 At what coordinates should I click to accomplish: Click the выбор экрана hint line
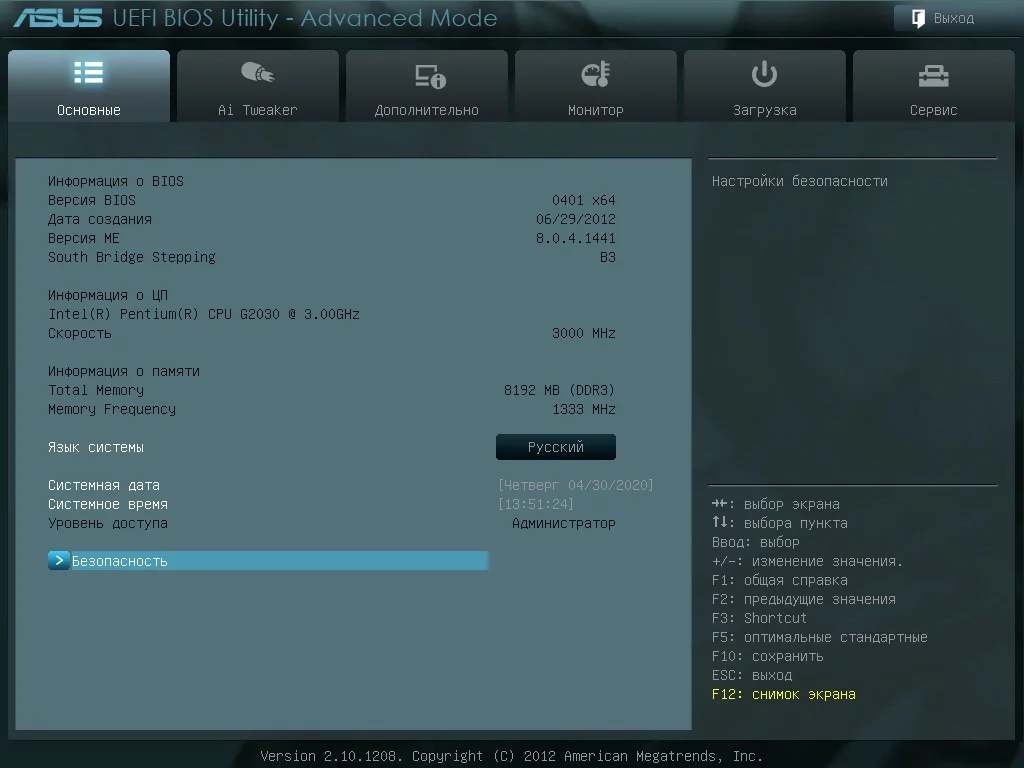[x=776, y=504]
